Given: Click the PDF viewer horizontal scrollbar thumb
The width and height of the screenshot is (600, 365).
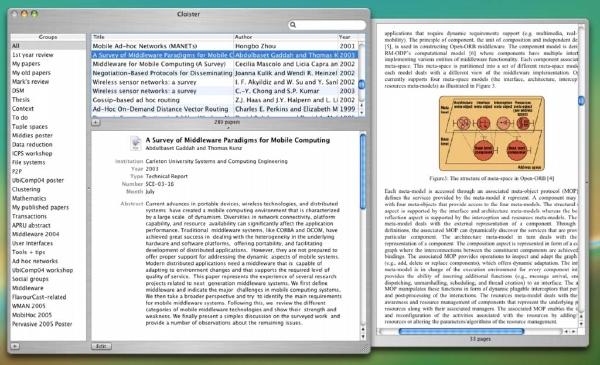Looking at the screenshot, I should coord(461,331).
